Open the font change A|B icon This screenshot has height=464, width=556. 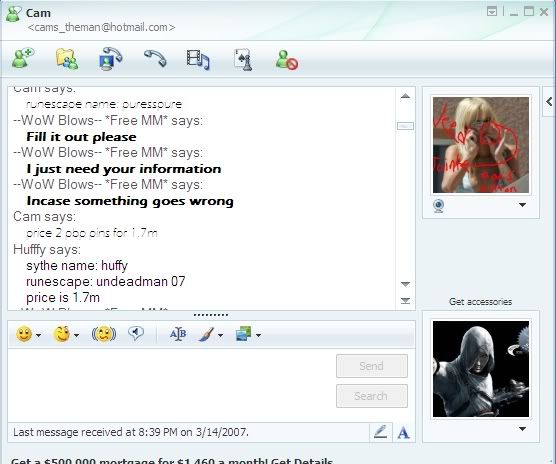tap(178, 334)
